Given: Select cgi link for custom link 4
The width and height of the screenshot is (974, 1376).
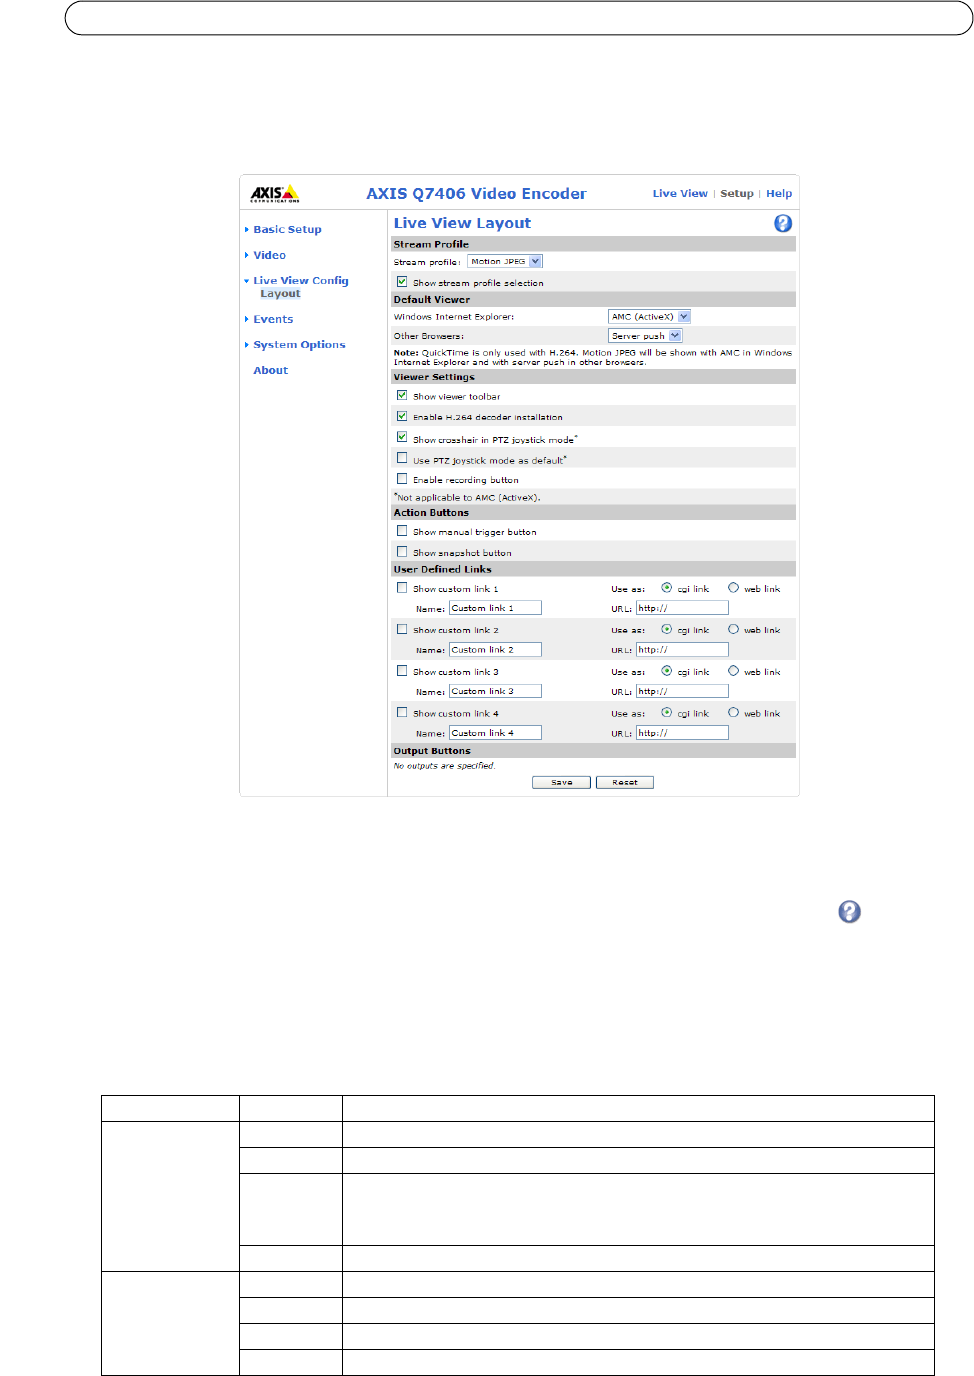Looking at the screenshot, I should (x=667, y=713).
